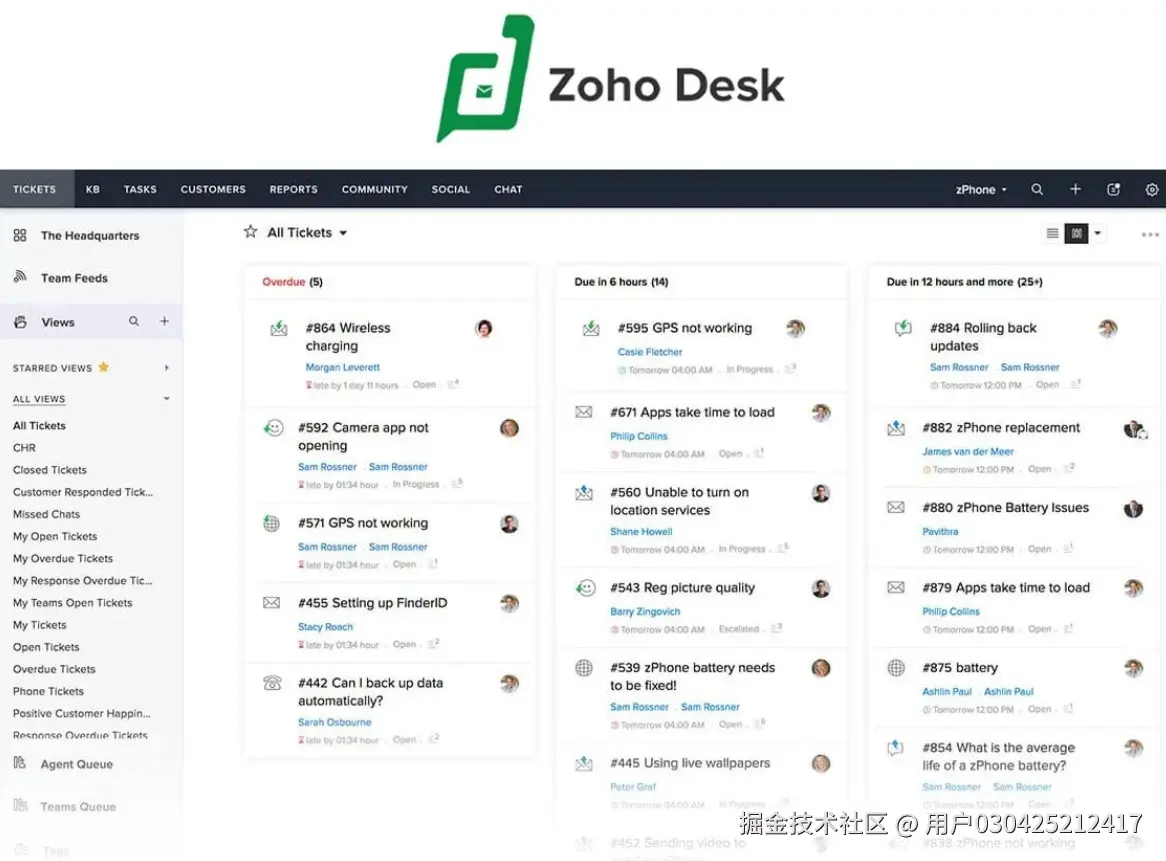Viewport: 1166px width, 861px height.
Task: Click the globe icon on ticket #875 battery
Action: click(x=897, y=668)
